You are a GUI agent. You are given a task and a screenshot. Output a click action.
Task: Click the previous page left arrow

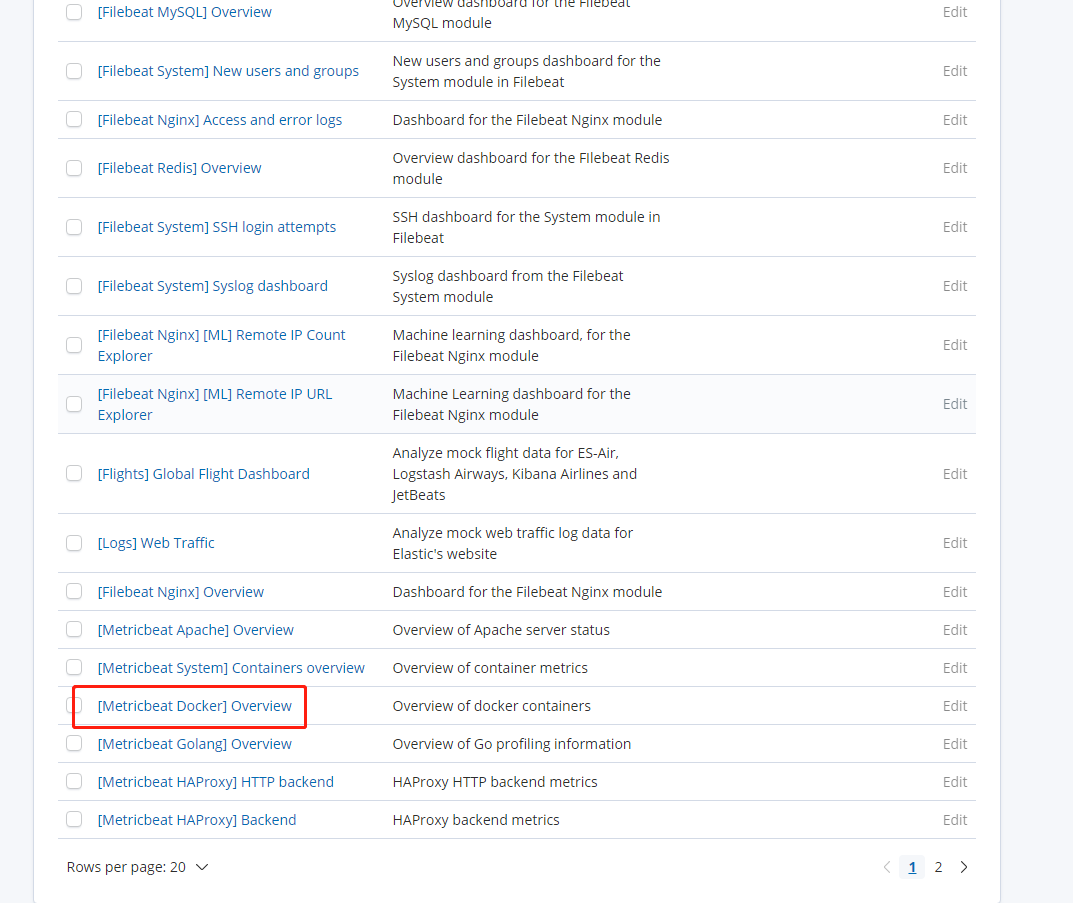(887, 867)
